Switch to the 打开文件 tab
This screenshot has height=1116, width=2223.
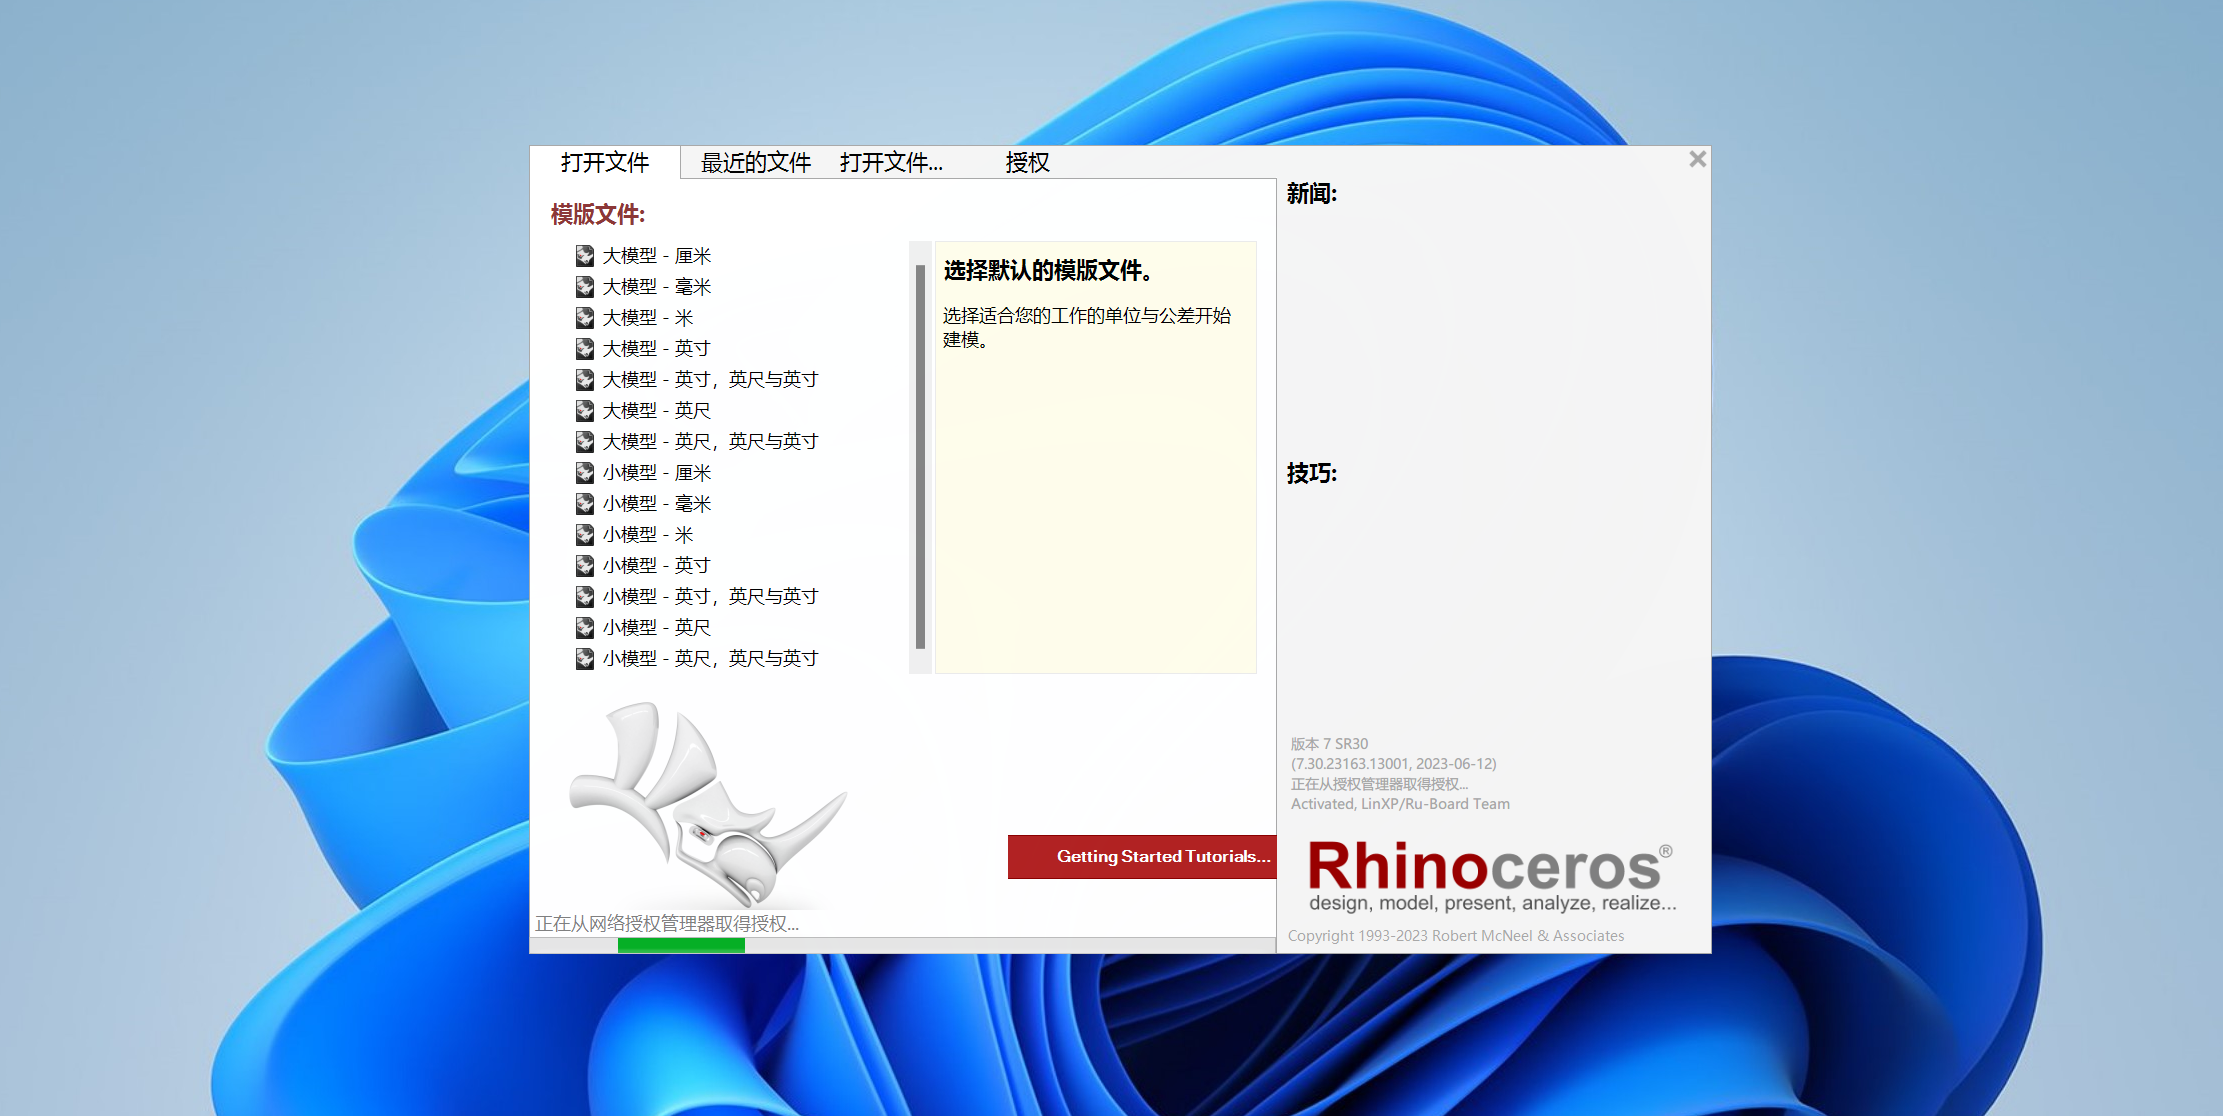[x=605, y=163]
